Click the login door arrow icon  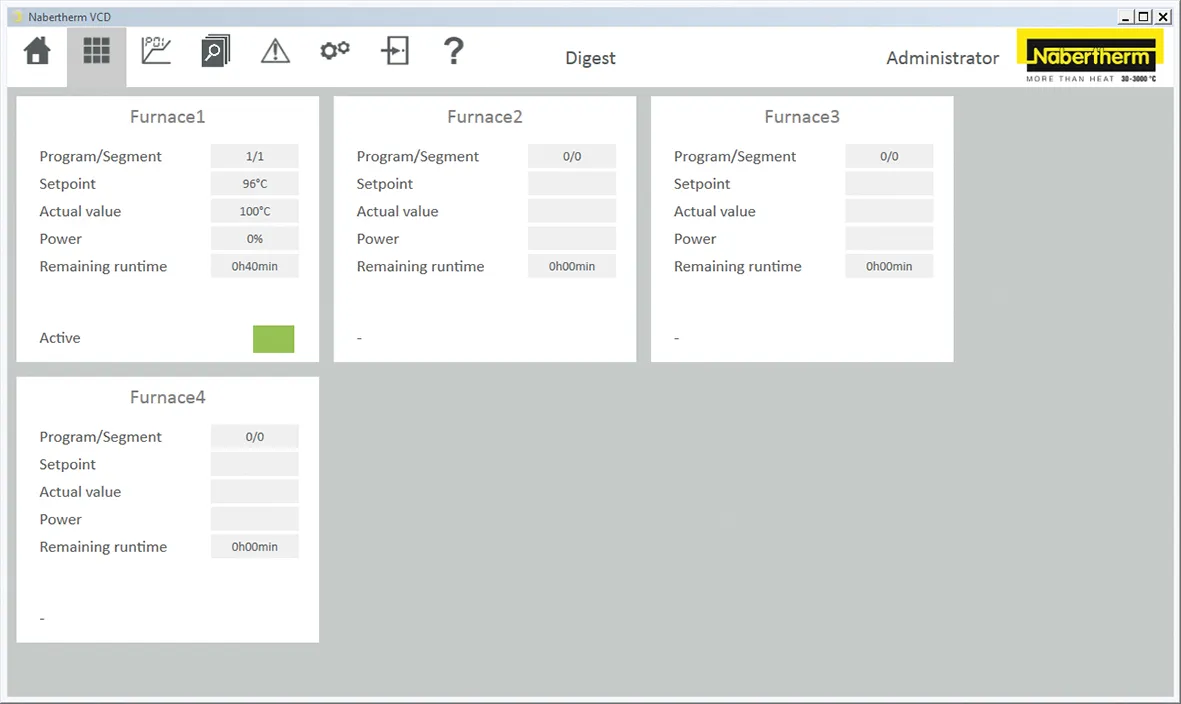[395, 51]
